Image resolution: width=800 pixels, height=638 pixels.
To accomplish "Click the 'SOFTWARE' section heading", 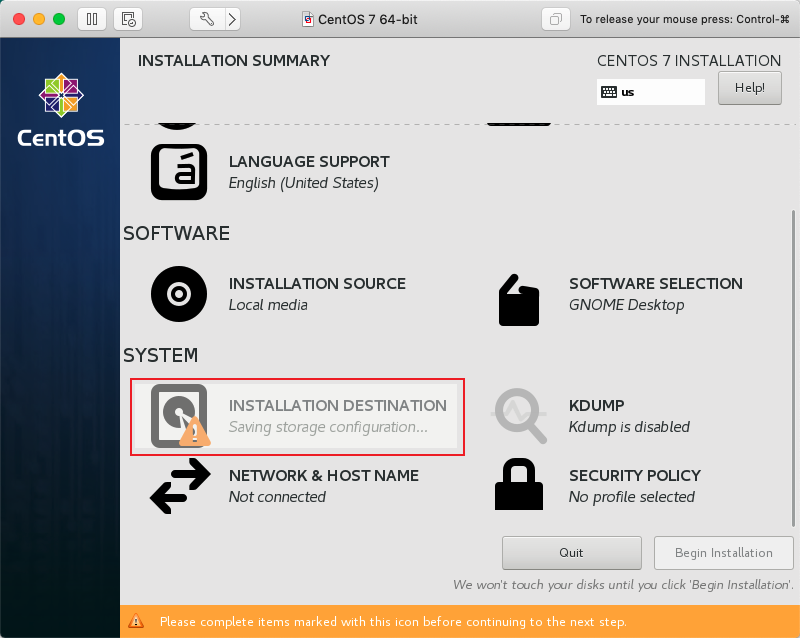I will pyautogui.click(x=177, y=233).
